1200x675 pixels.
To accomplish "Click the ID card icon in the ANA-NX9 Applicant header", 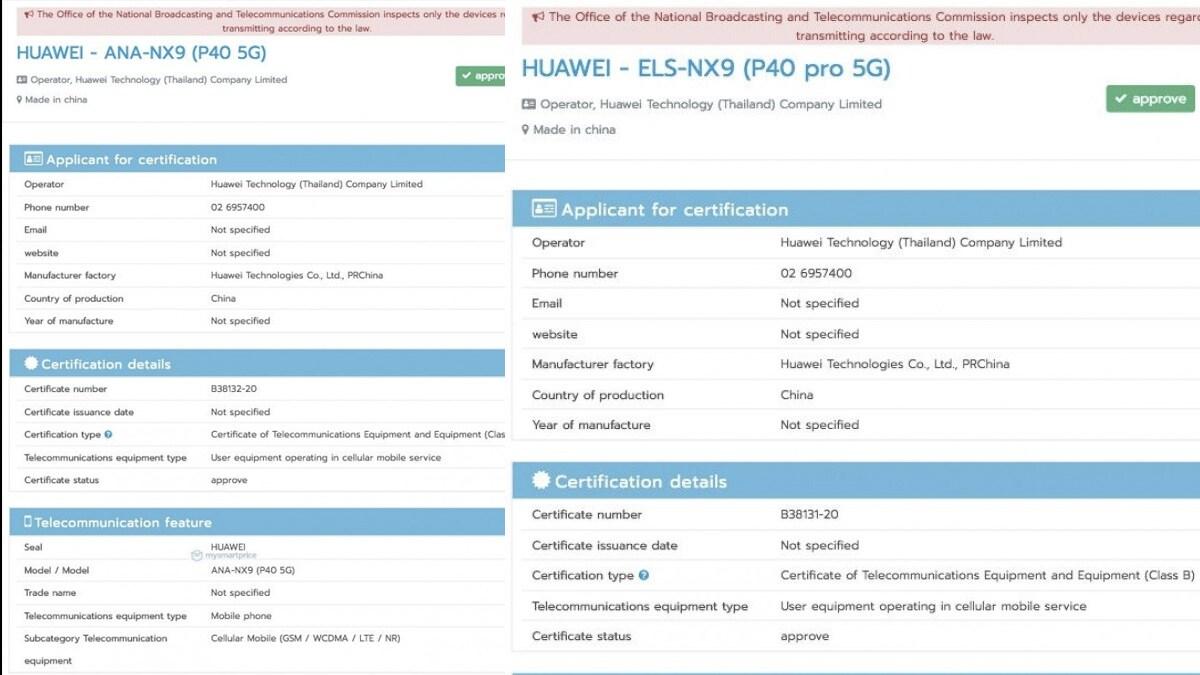I will [33, 159].
